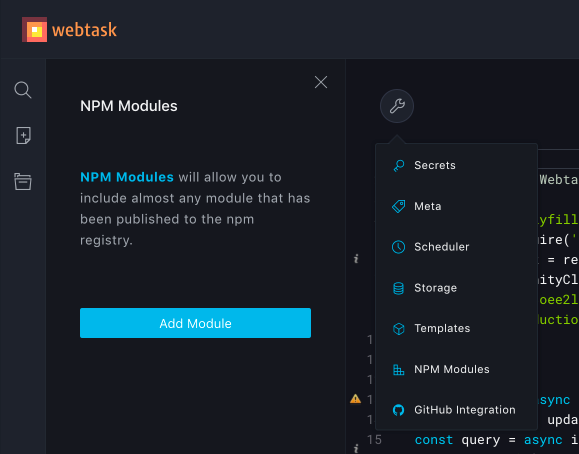Click the webtask logo icon
This screenshot has height=454, width=579.
pos(34,30)
